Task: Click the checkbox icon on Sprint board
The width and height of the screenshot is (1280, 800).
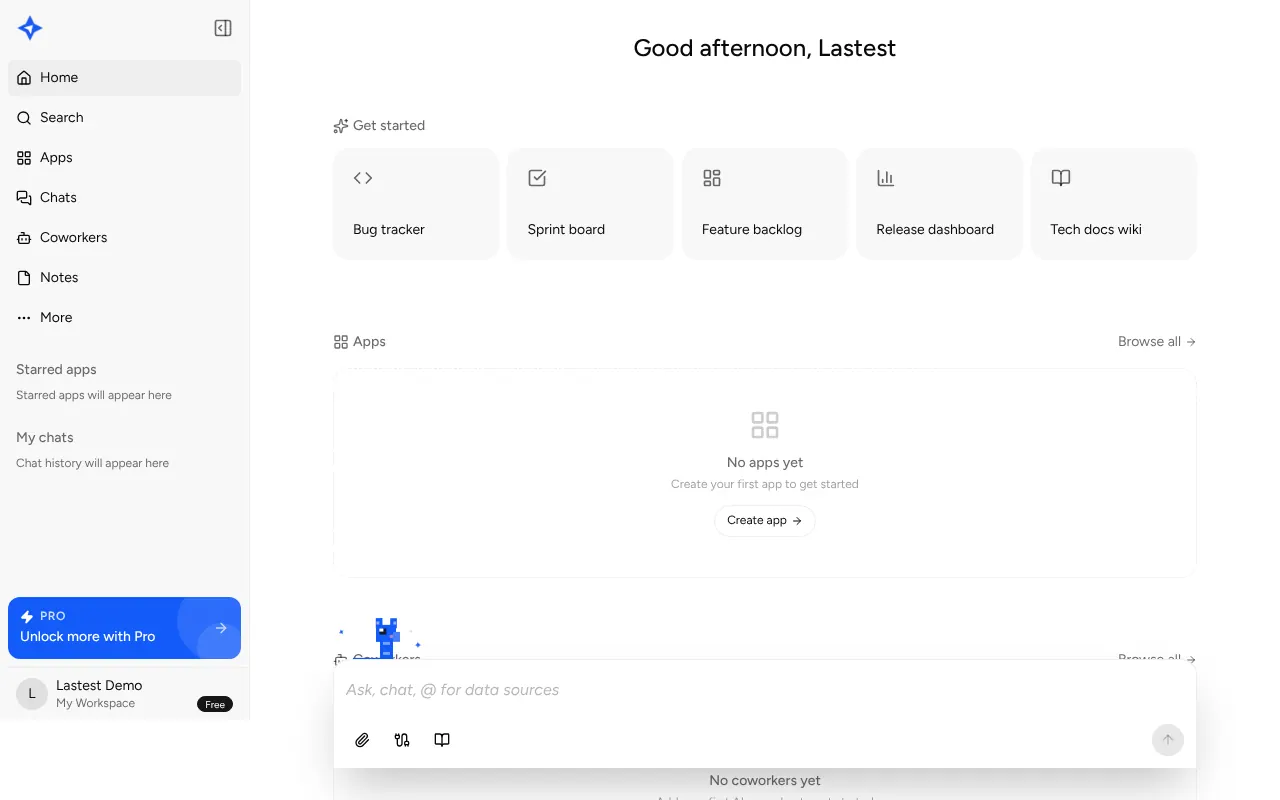Action: [537, 178]
